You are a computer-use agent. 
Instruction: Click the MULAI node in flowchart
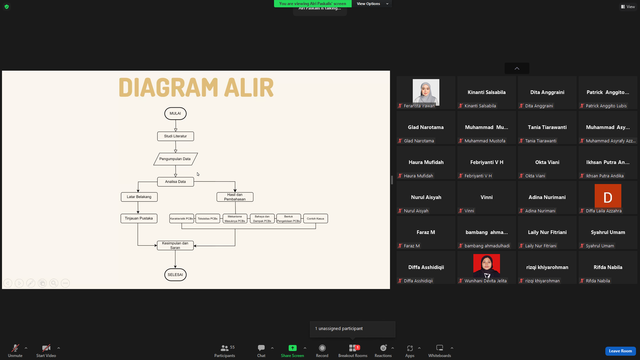[x=176, y=113]
